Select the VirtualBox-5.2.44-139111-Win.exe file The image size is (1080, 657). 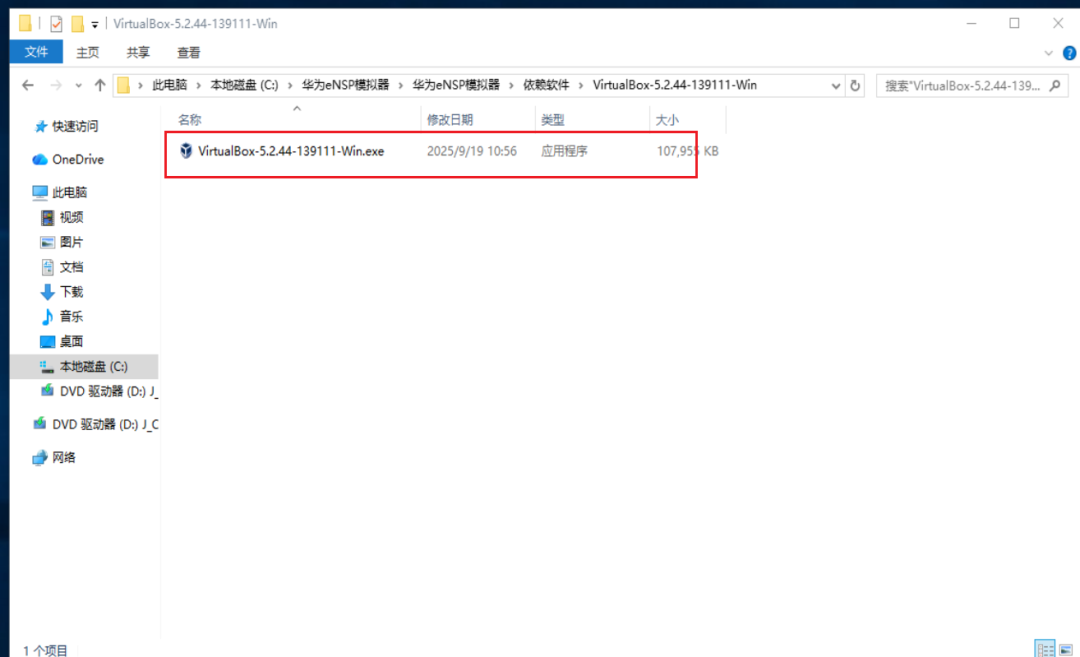tap(291, 151)
